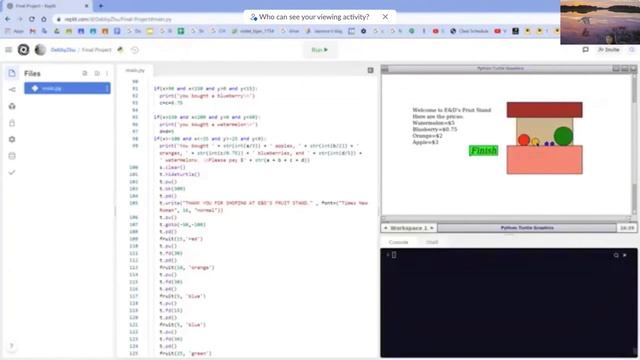Add a new file in the Files panel
The width and height of the screenshot is (640, 360).
[85, 73]
